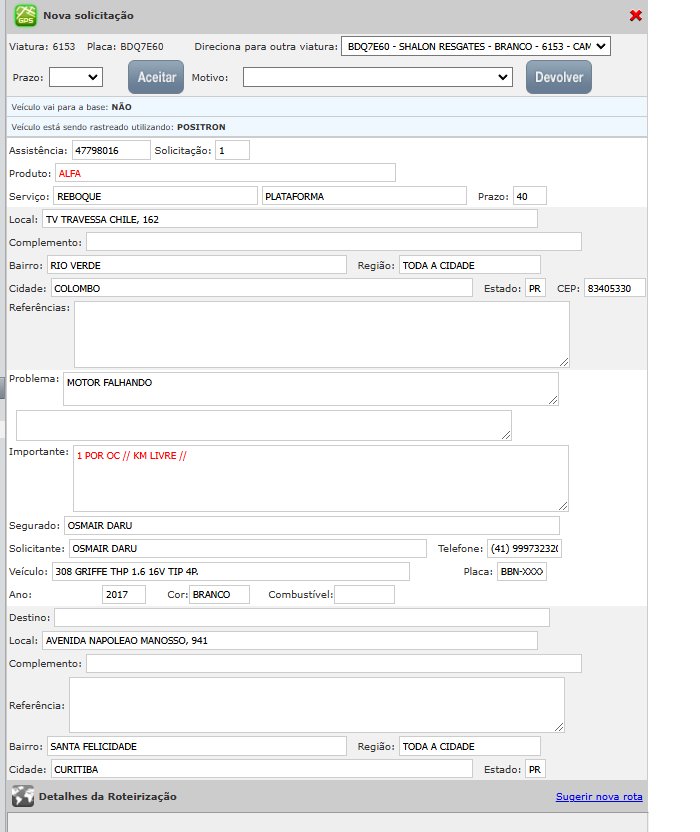The width and height of the screenshot is (700, 832).
Task: Click the Cidade field COLOMBO
Action: click(x=262, y=288)
